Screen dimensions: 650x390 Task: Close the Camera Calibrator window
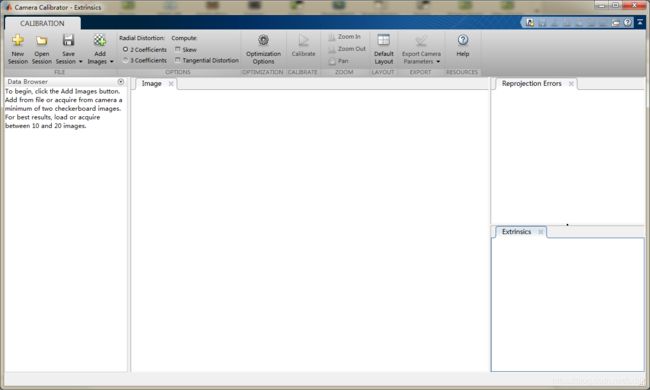tap(635, 5)
